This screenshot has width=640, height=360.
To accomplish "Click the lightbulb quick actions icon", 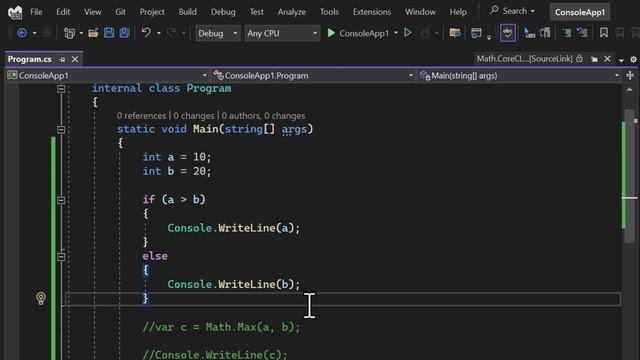I will [x=41, y=298].
